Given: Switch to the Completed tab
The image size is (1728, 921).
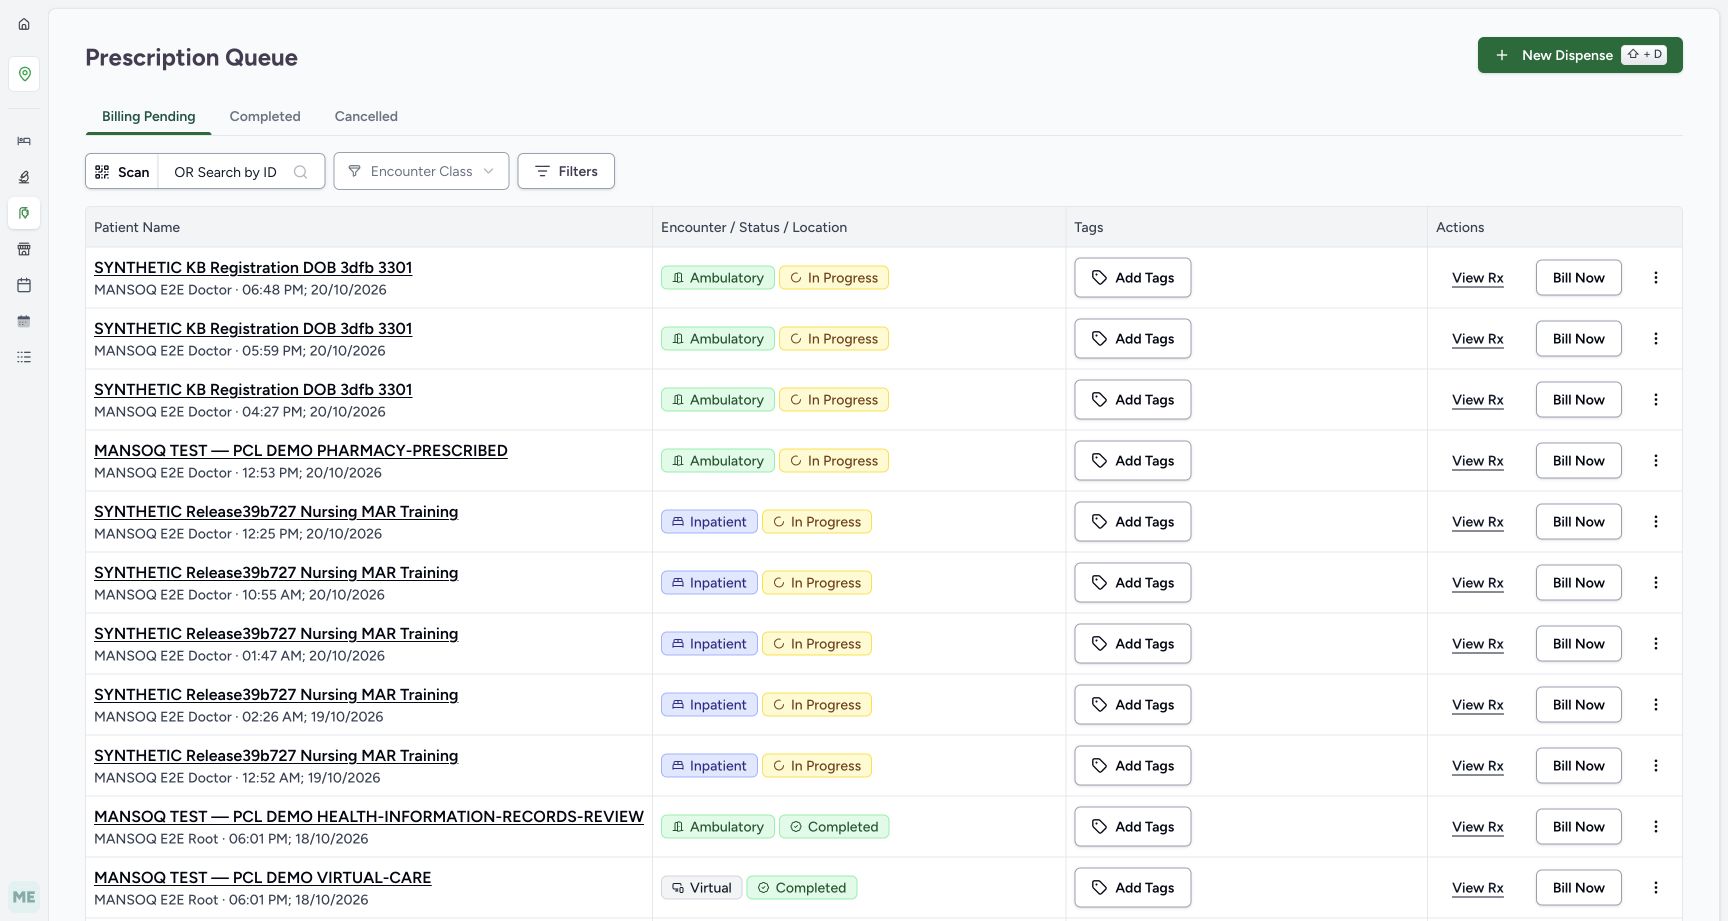Looking at the screenshot, I should [x=265, y=116].
